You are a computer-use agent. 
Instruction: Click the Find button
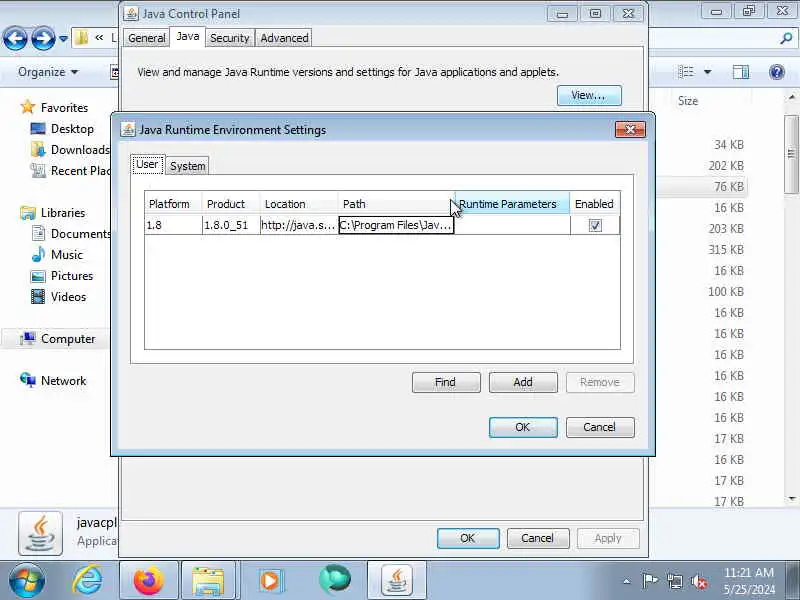tap(446, 382)
